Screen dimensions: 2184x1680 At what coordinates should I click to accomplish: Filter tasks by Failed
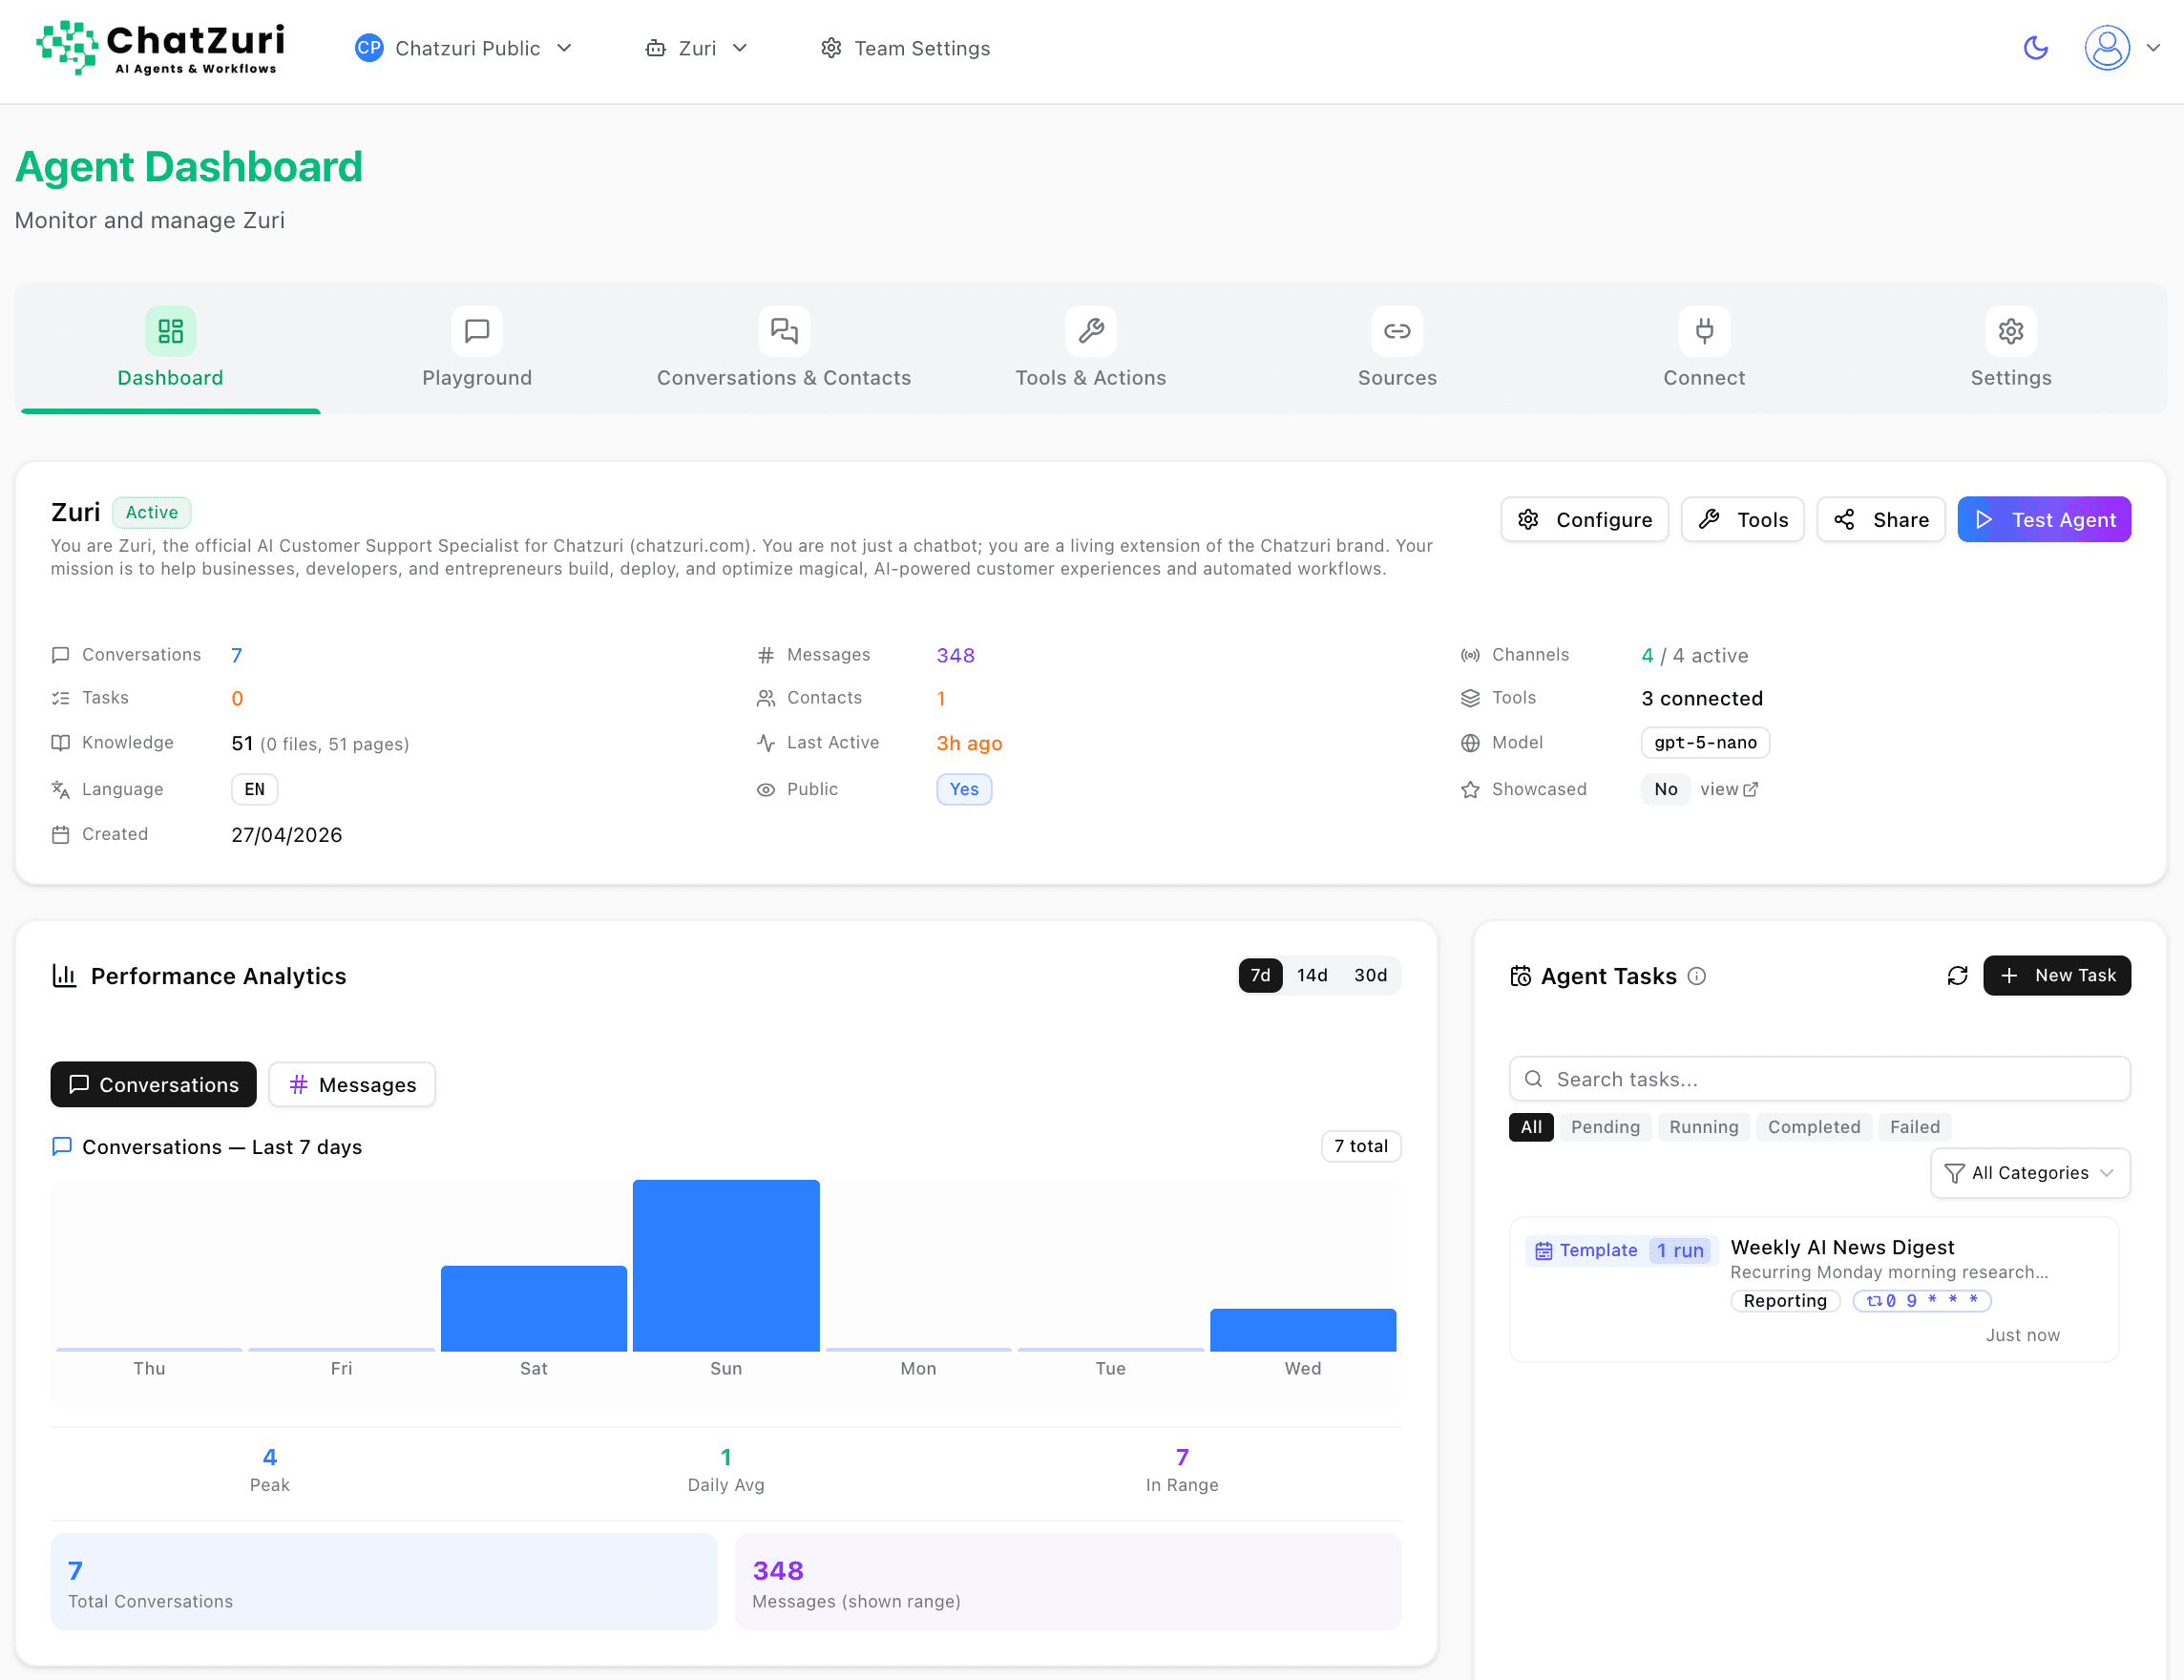point(1914,1127)
